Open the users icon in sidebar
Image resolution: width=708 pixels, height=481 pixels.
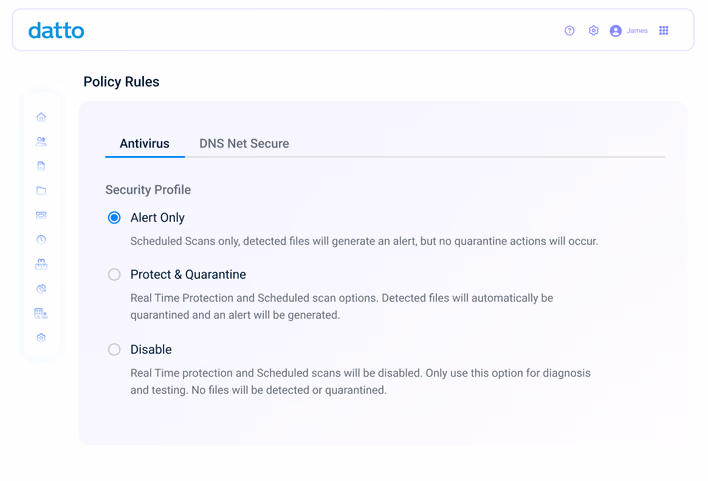coord(41,142)
